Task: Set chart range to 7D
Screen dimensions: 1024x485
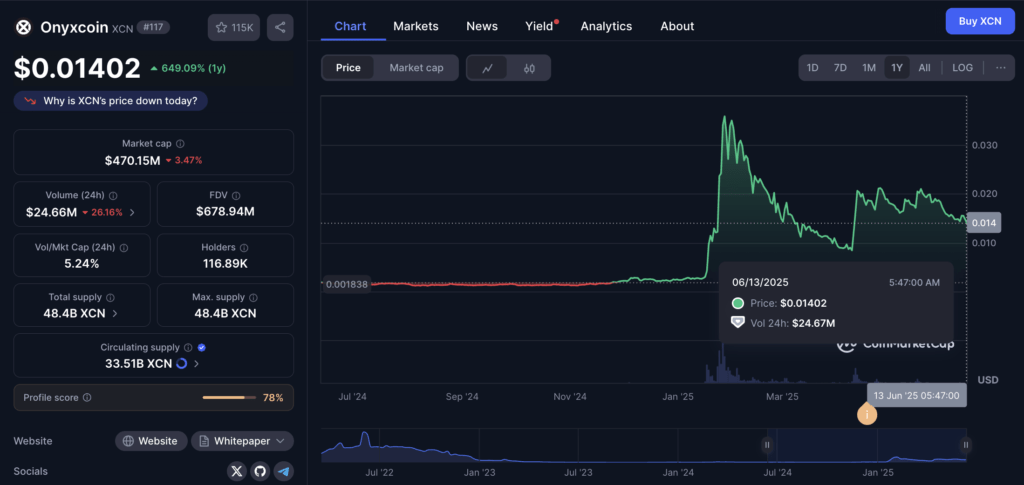Action: coord(840,68)
